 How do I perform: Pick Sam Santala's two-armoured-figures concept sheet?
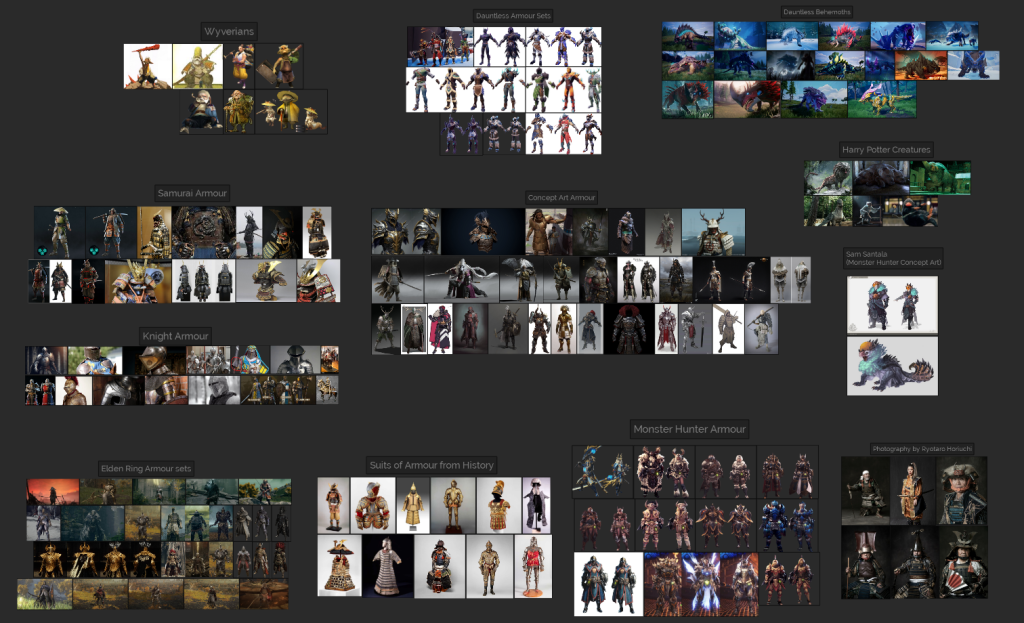click(892, 305)
